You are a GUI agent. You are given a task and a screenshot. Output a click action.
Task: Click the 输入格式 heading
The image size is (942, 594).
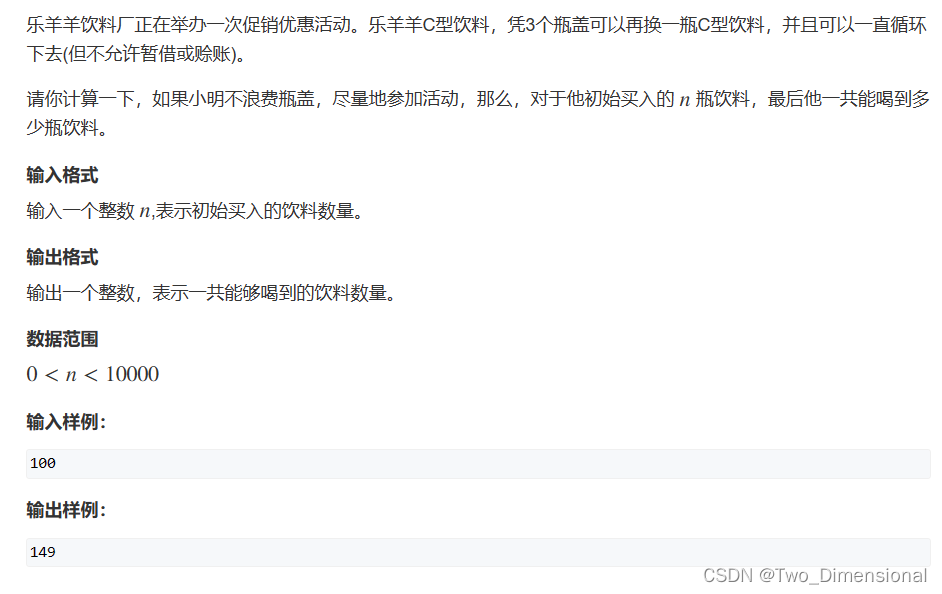[62, 175]
